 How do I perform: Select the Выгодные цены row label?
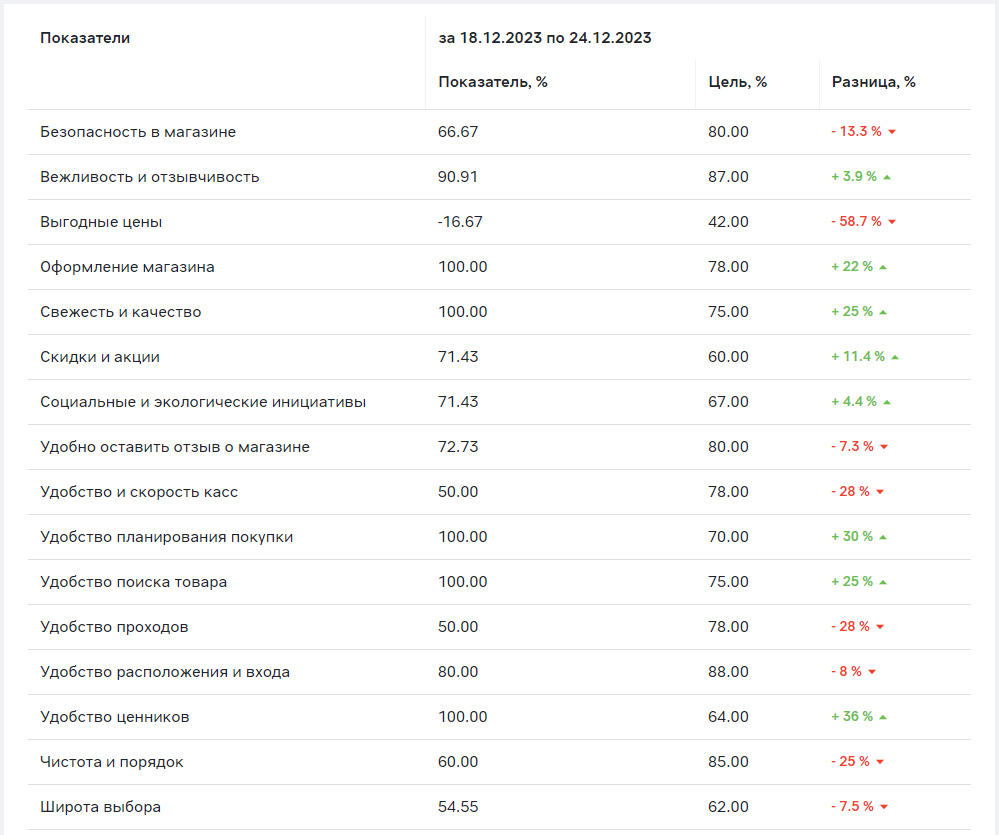101,222
